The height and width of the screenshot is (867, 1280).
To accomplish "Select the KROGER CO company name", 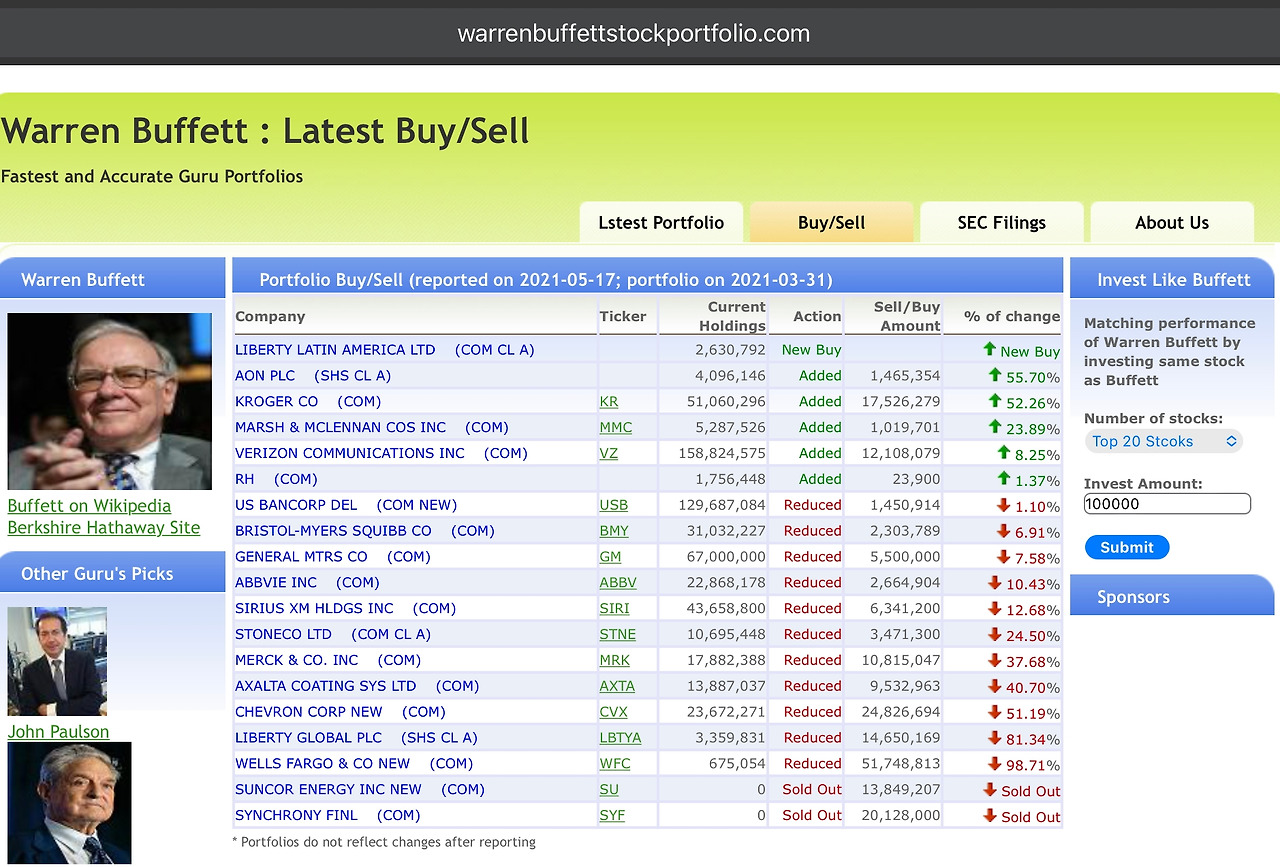I will point(276,402).
